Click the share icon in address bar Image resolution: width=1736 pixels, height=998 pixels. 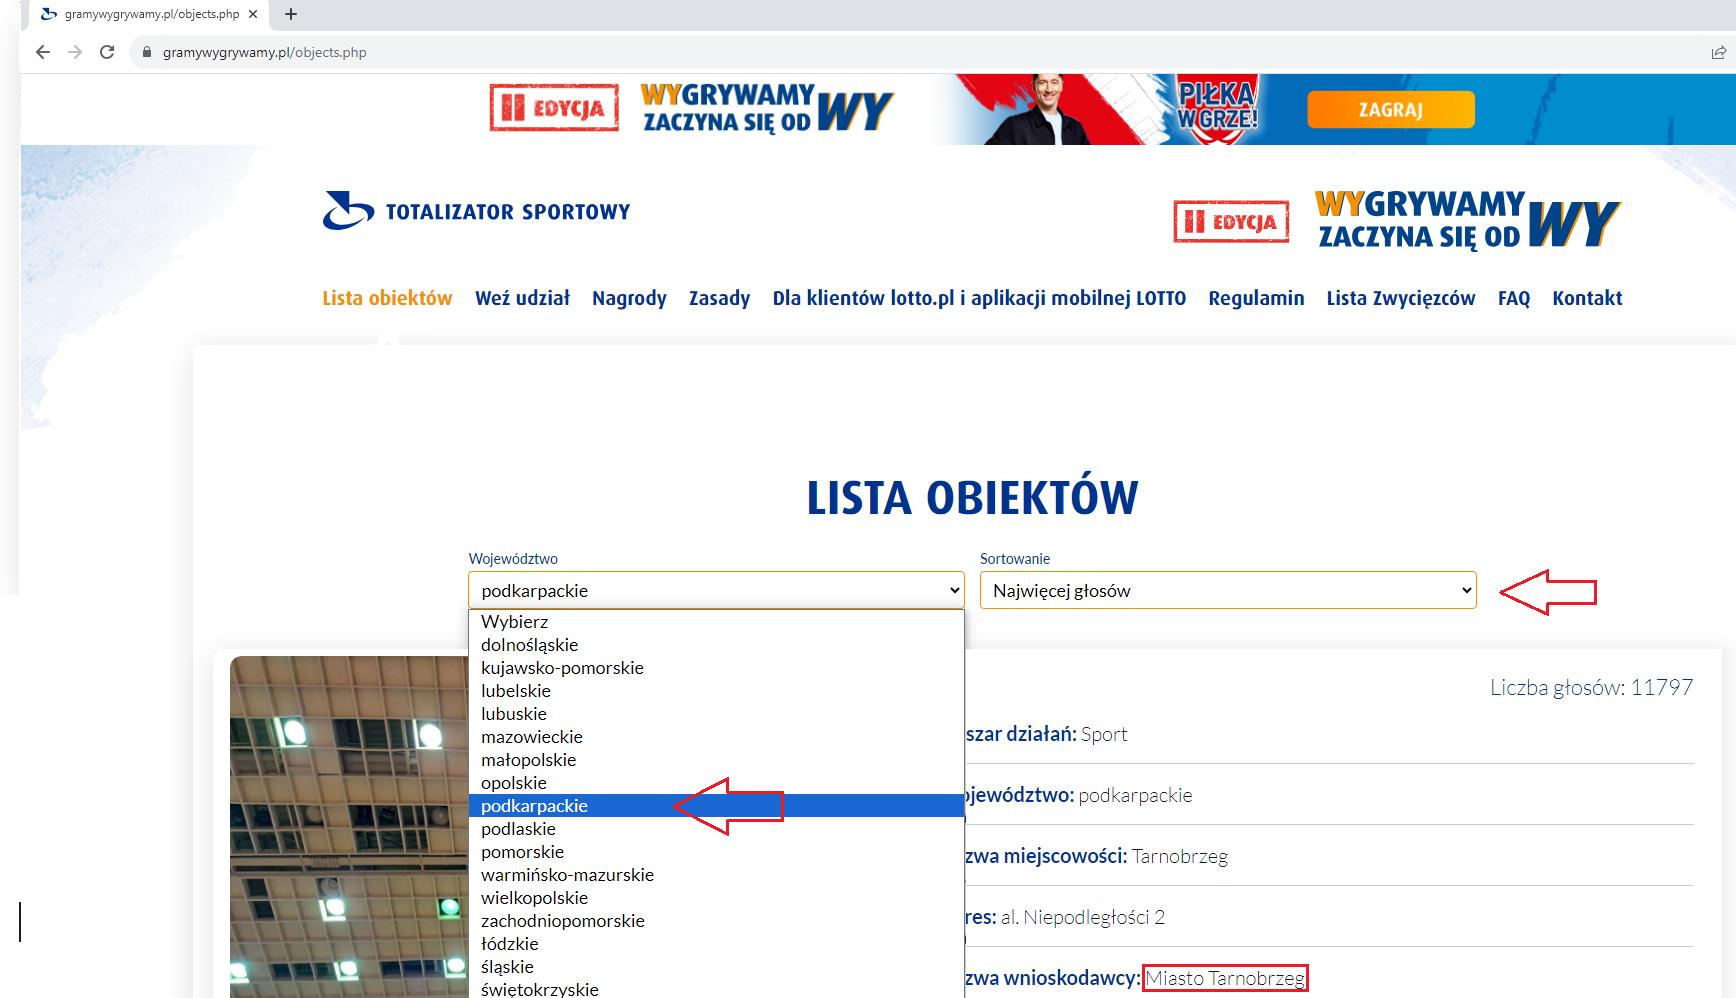coord(1718,52)
